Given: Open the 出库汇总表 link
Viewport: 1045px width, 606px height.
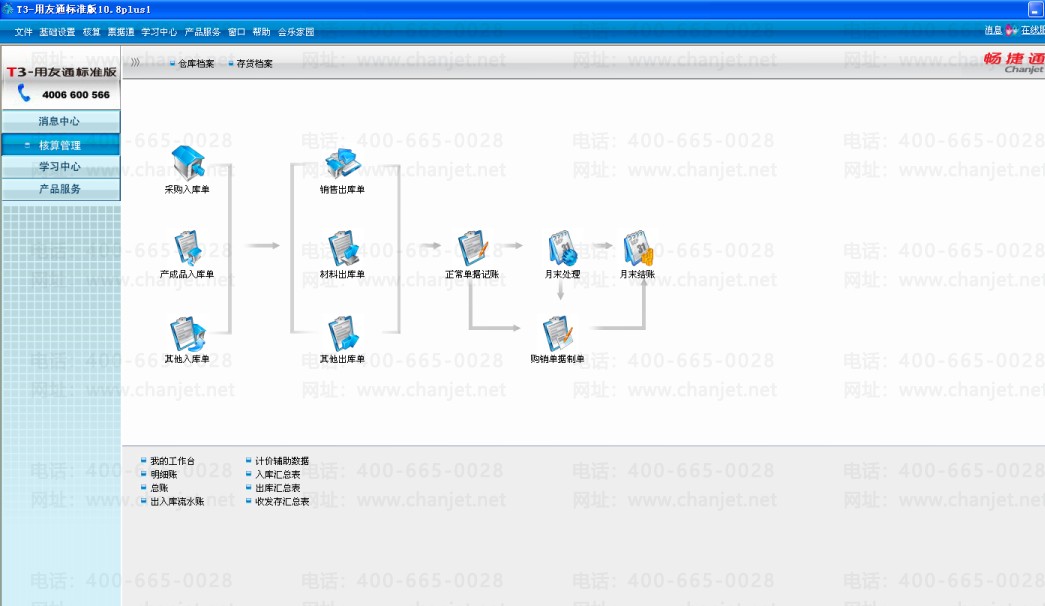Looking at the screenshot, I should click(x=277, y=487).
